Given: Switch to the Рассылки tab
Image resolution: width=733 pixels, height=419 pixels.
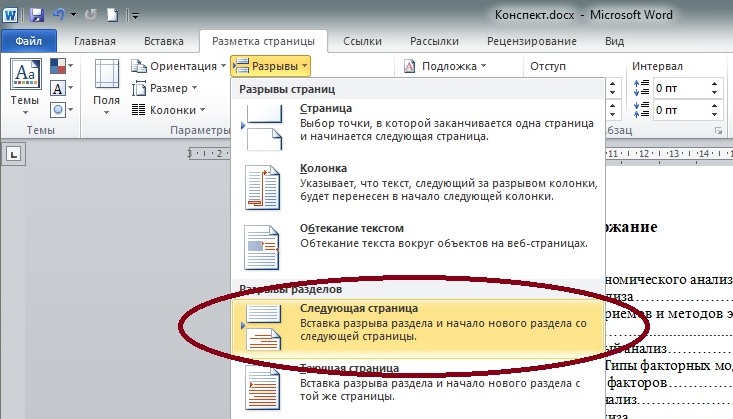Looking at the screenshot, I should click(x=434, y=41).
